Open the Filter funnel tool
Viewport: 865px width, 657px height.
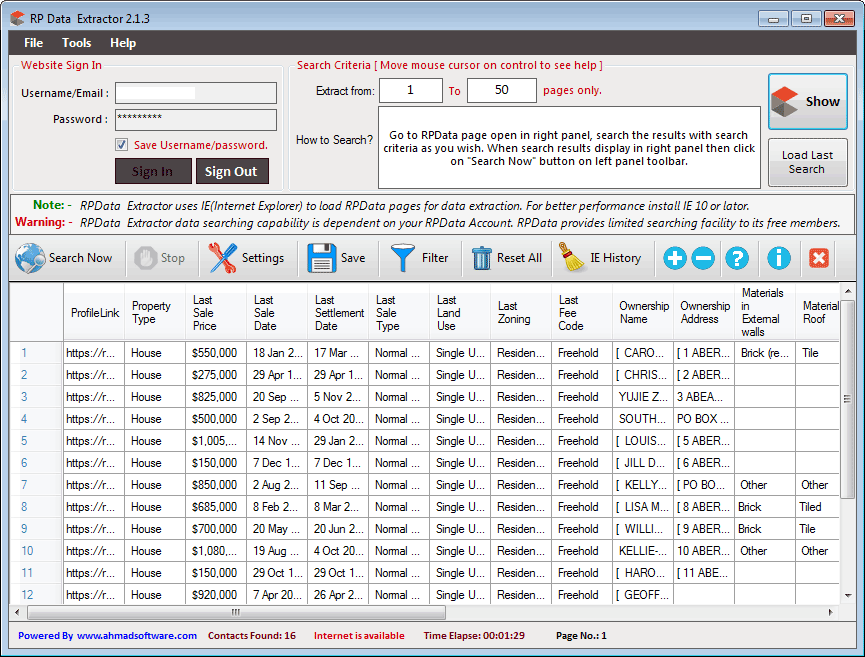pos(403,258)
